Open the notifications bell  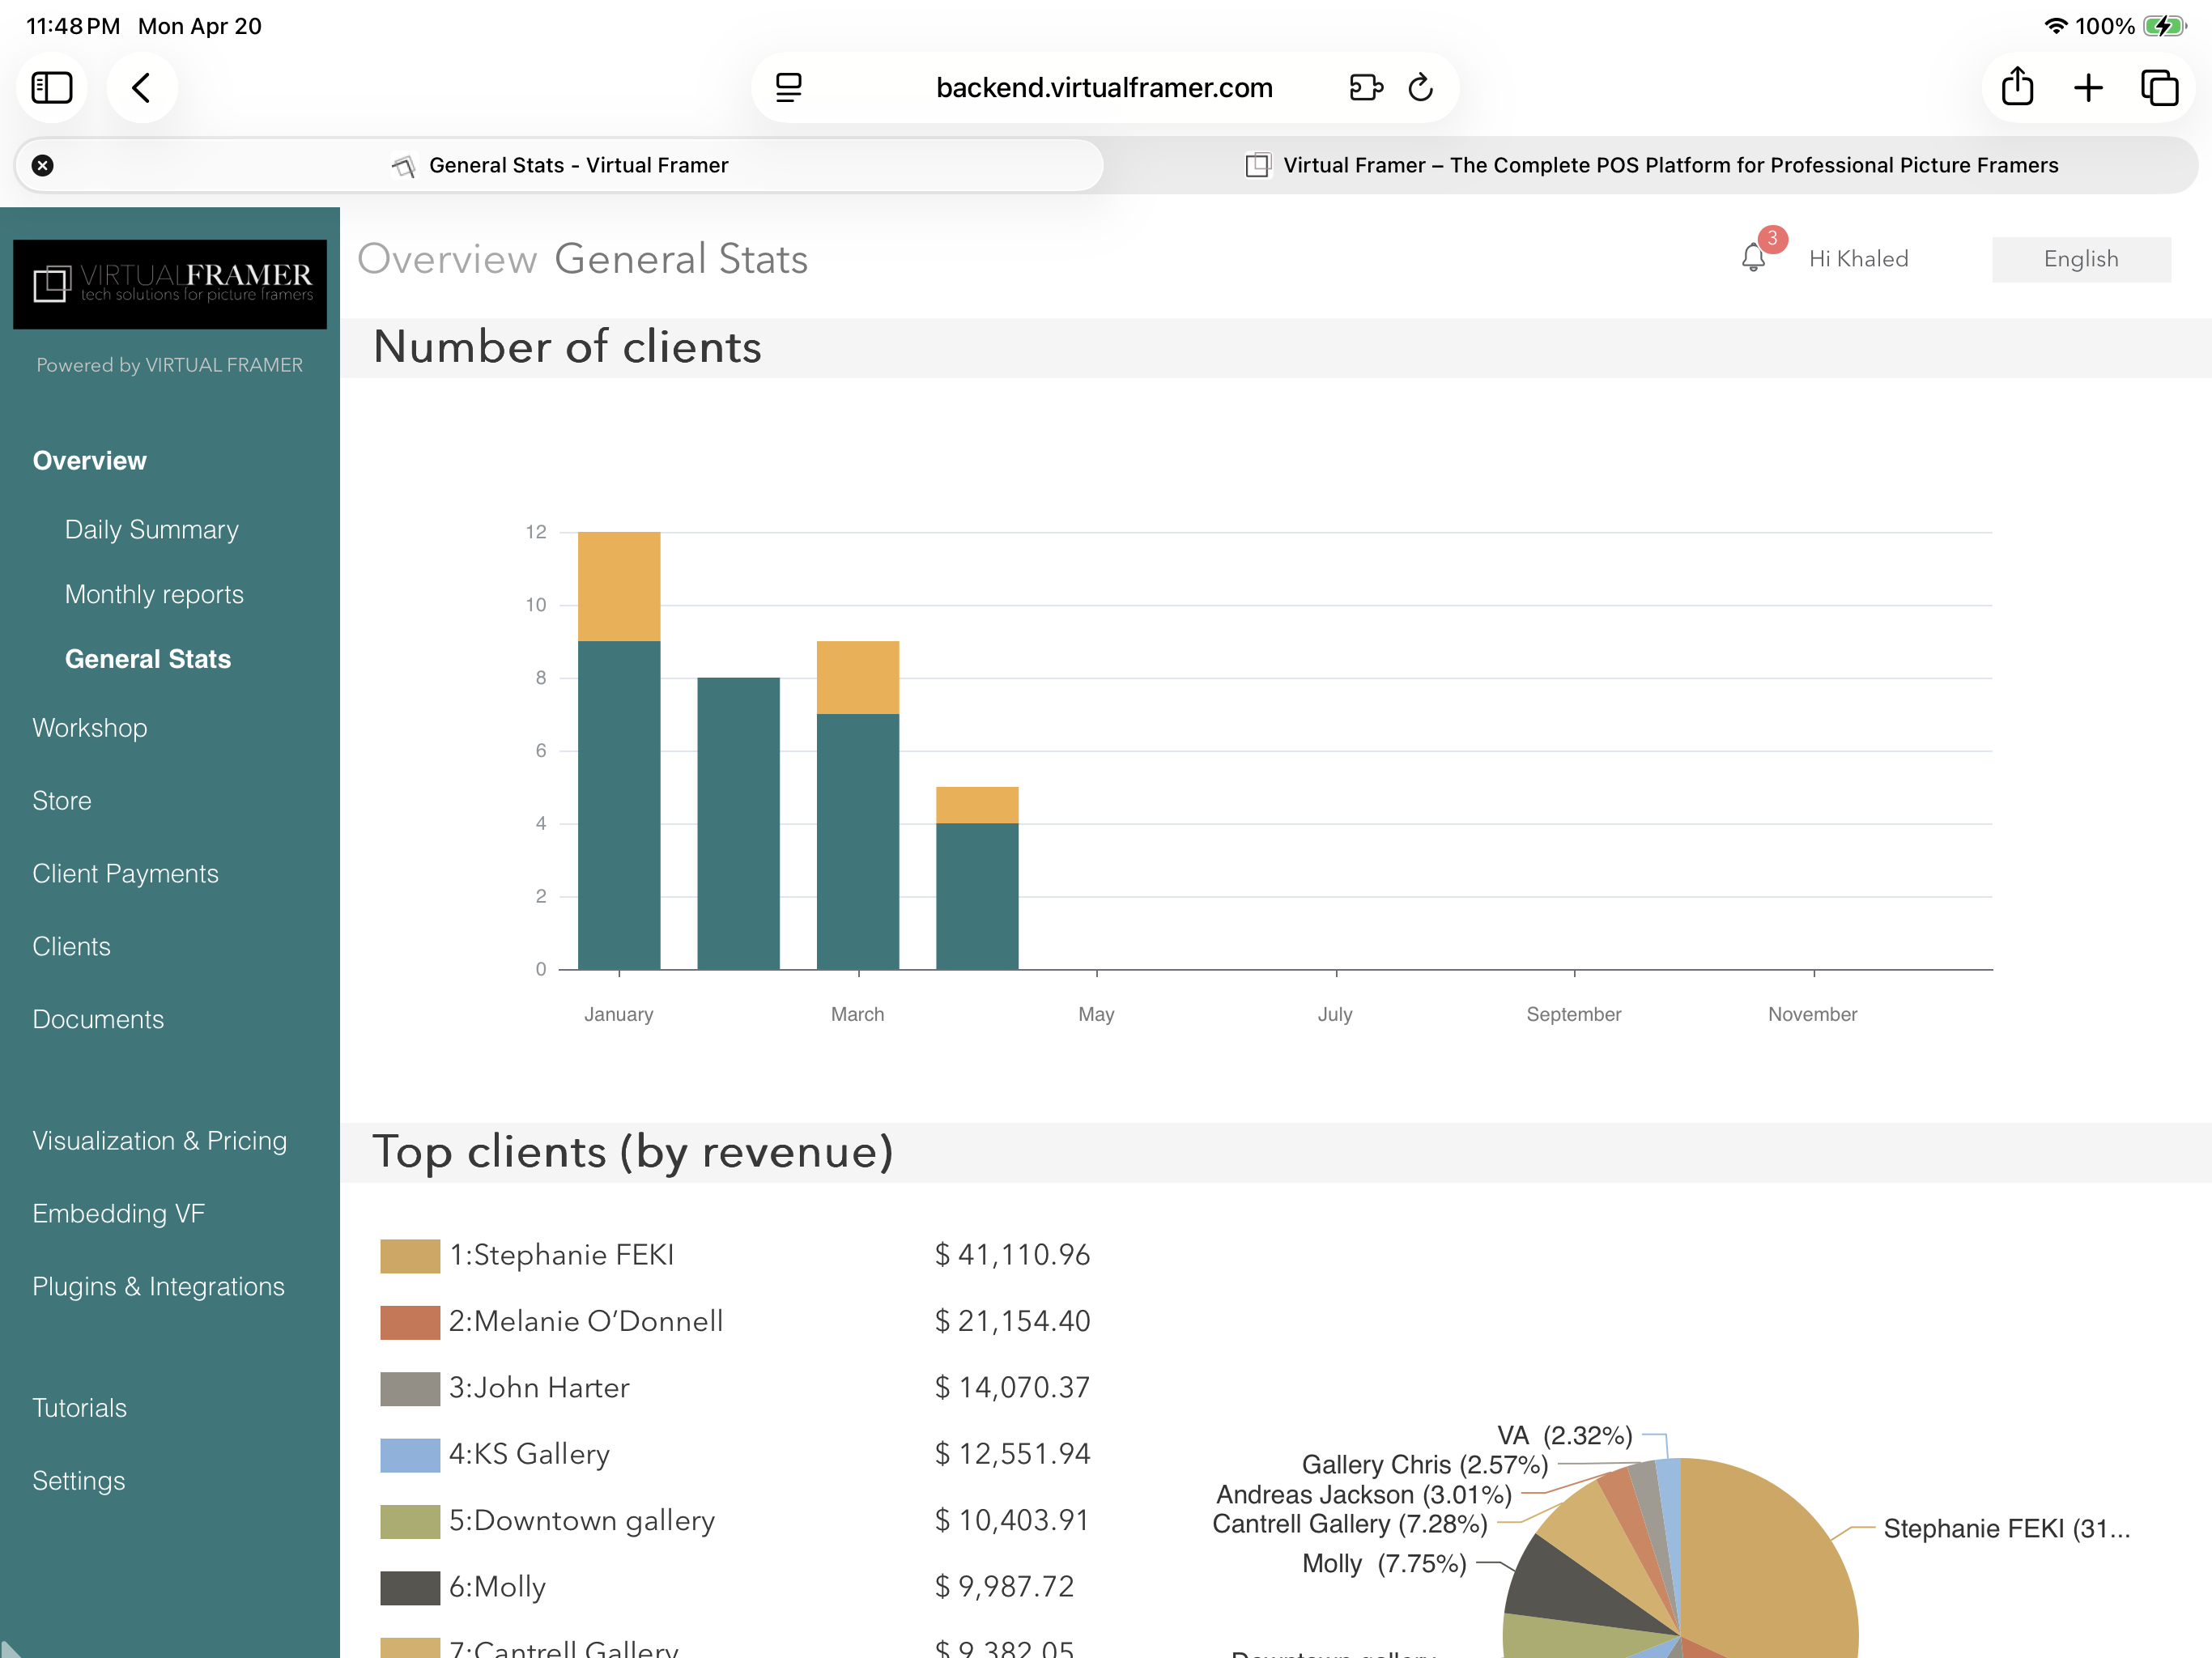pos(1753,258)
